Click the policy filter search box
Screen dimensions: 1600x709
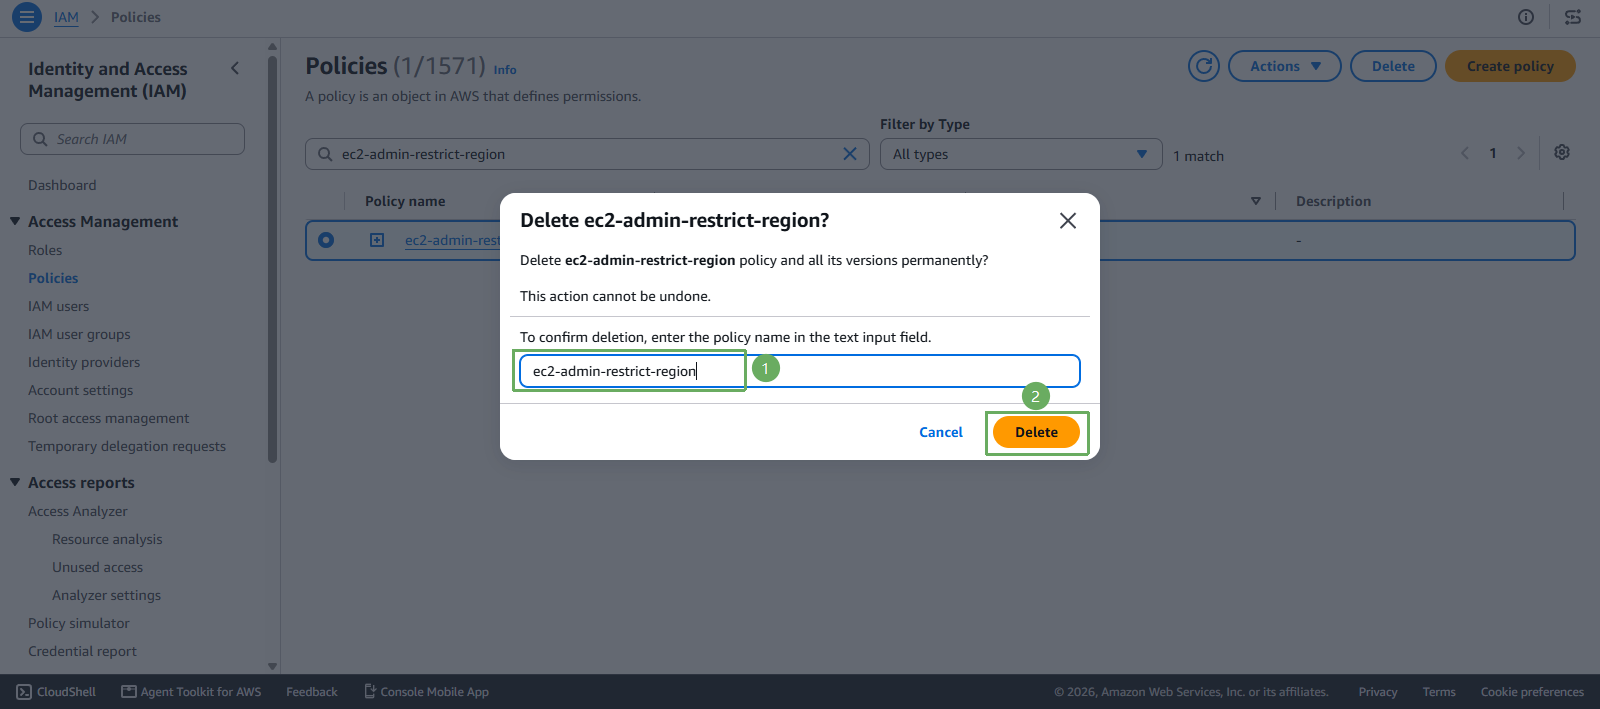click(x=587, y=154)
